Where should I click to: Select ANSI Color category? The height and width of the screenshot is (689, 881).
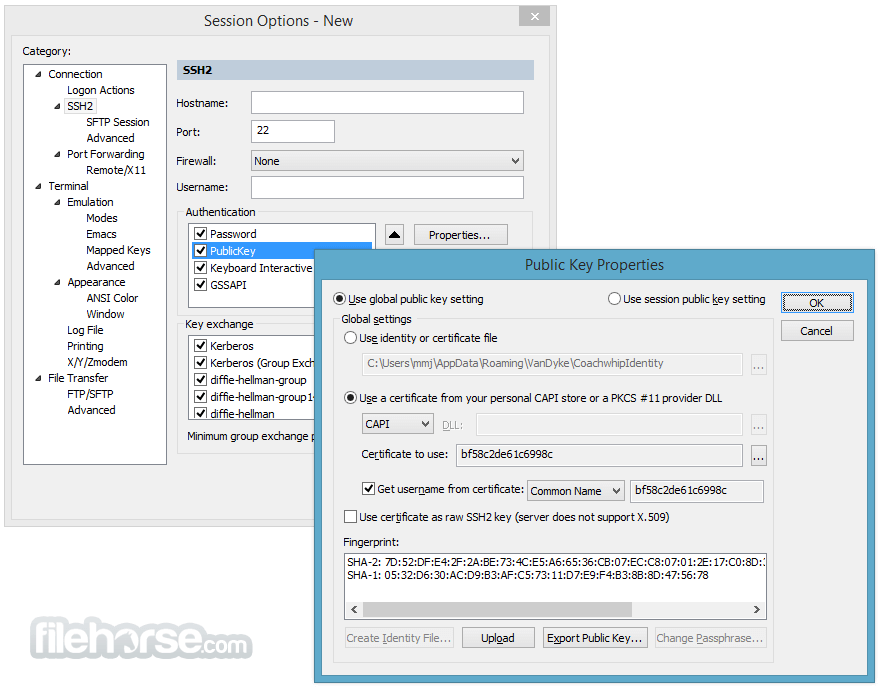112,298
